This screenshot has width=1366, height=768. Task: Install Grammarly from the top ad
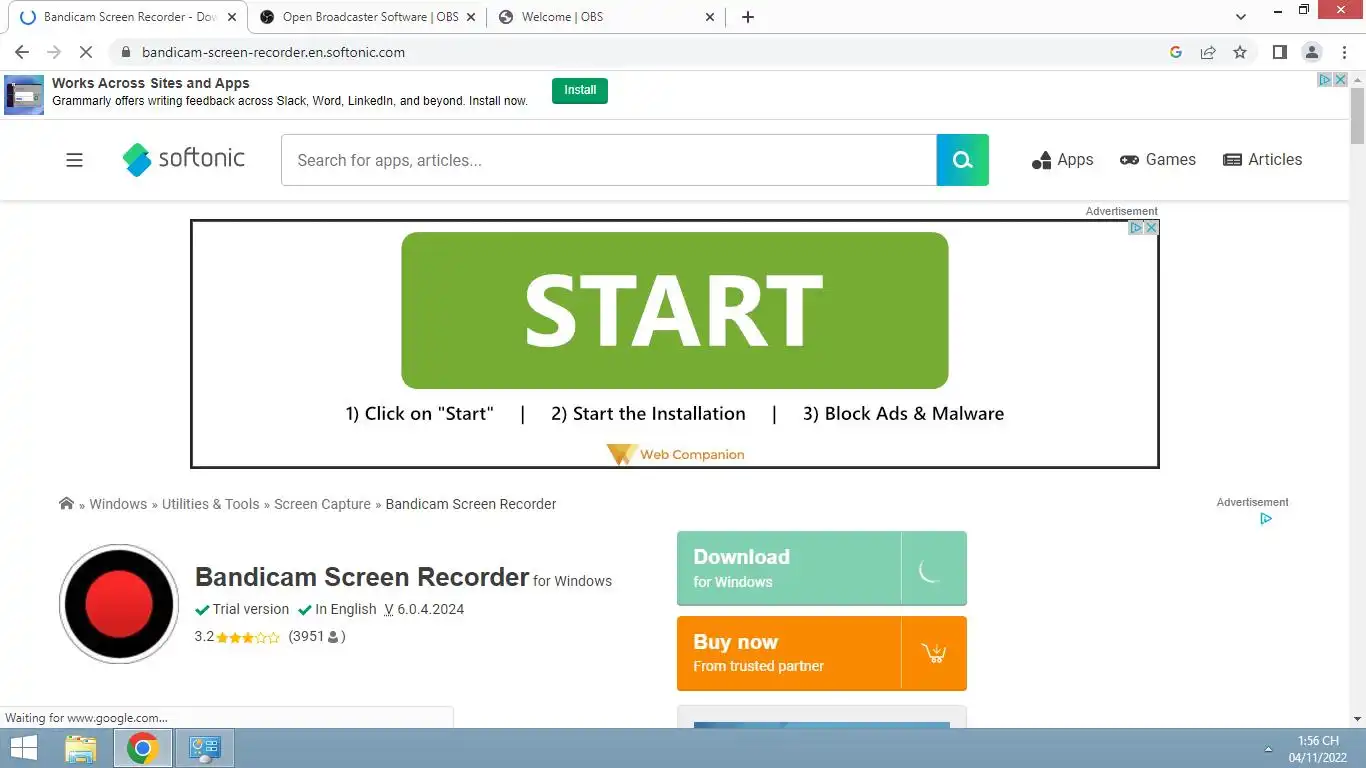pyautogui.click(x=580, y=90)
